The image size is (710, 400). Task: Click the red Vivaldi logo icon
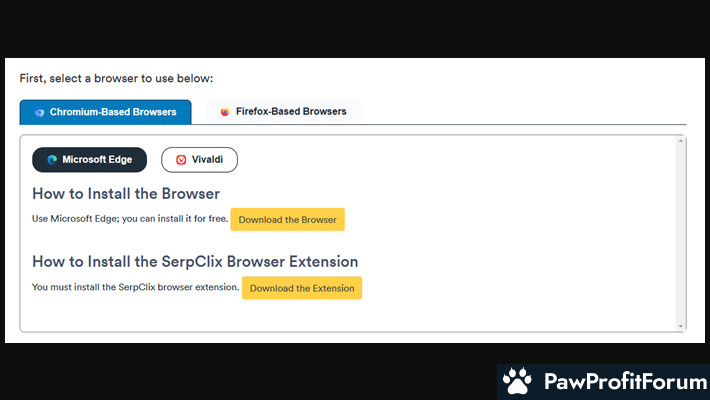[x=181, y=159]
